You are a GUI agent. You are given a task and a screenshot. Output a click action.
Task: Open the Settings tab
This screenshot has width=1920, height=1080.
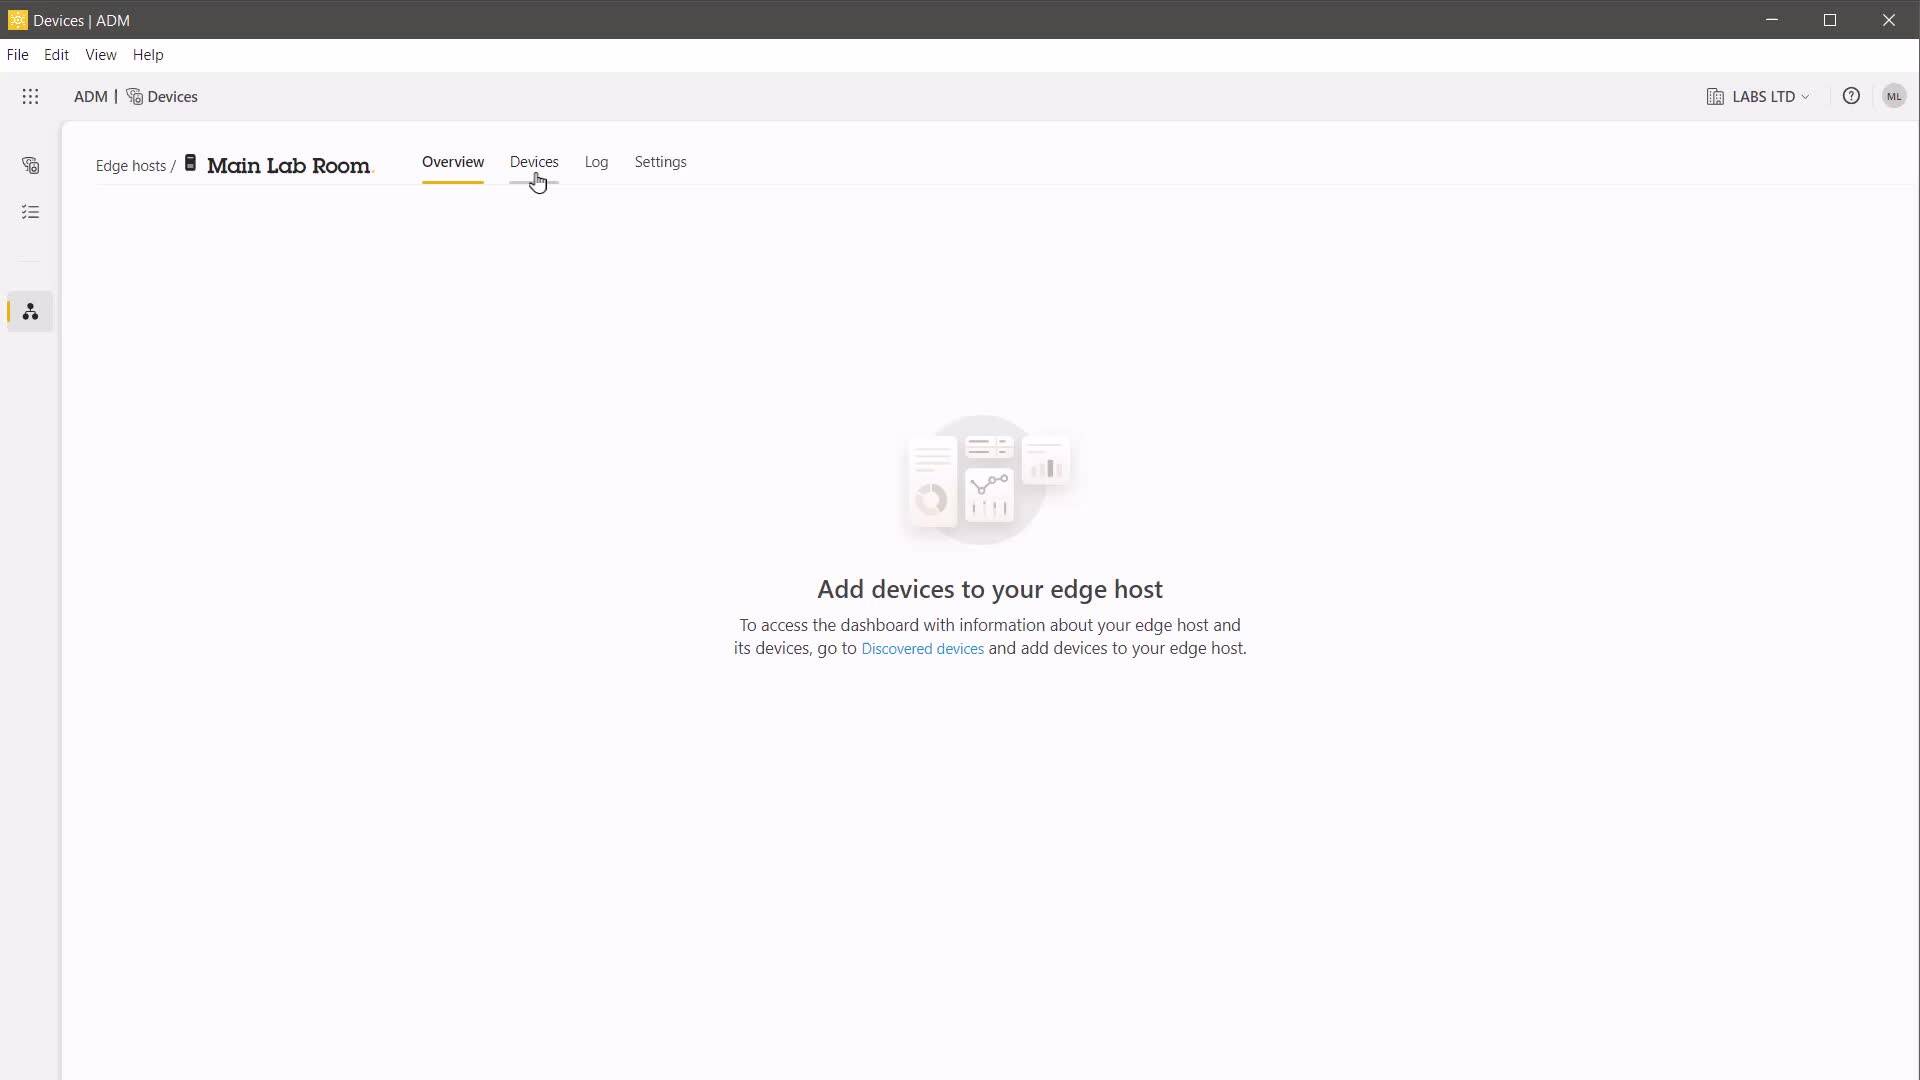coord(660,162)
